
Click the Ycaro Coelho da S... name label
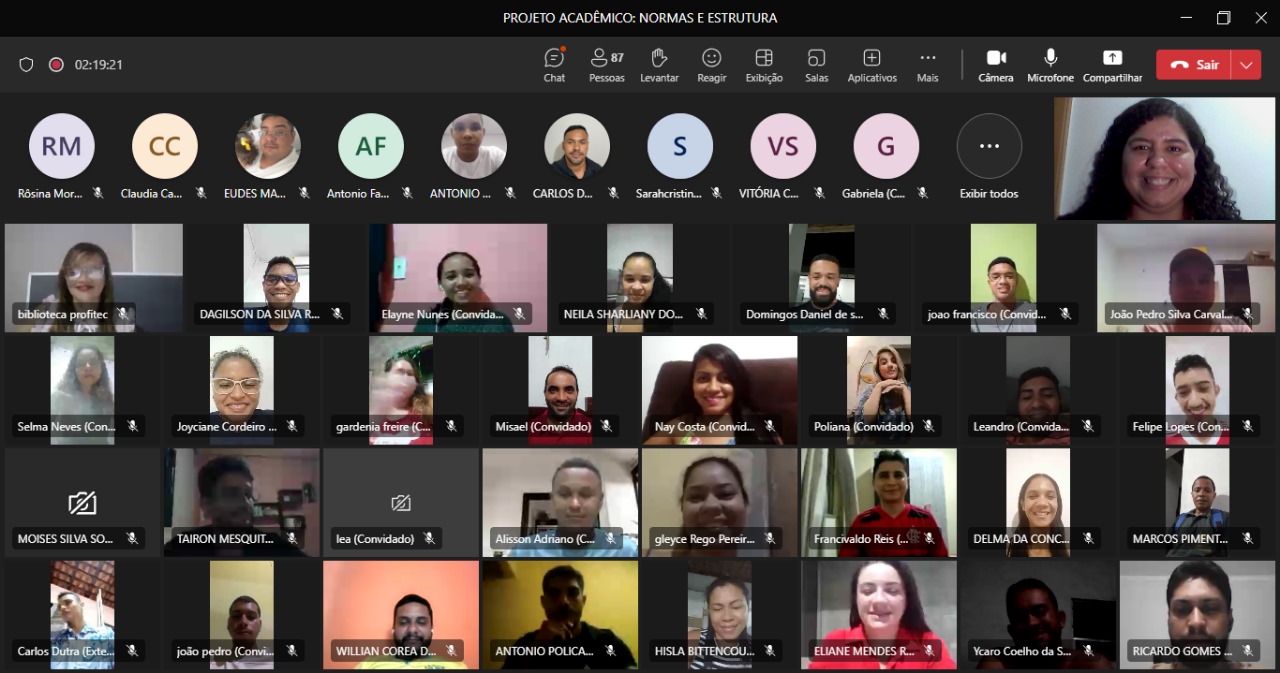coord(1022,651)
